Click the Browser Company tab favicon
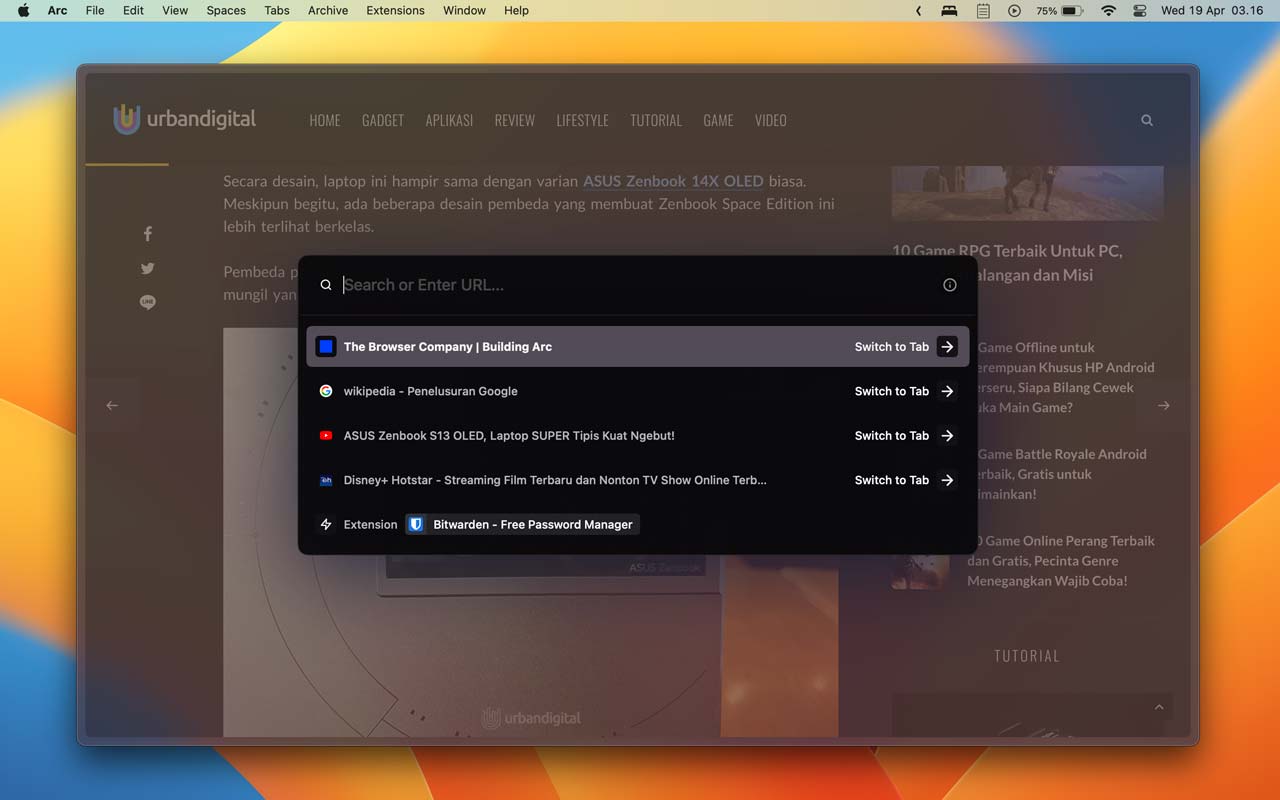The width and height of the screenshot is (1280, 800). click(325, 346)
